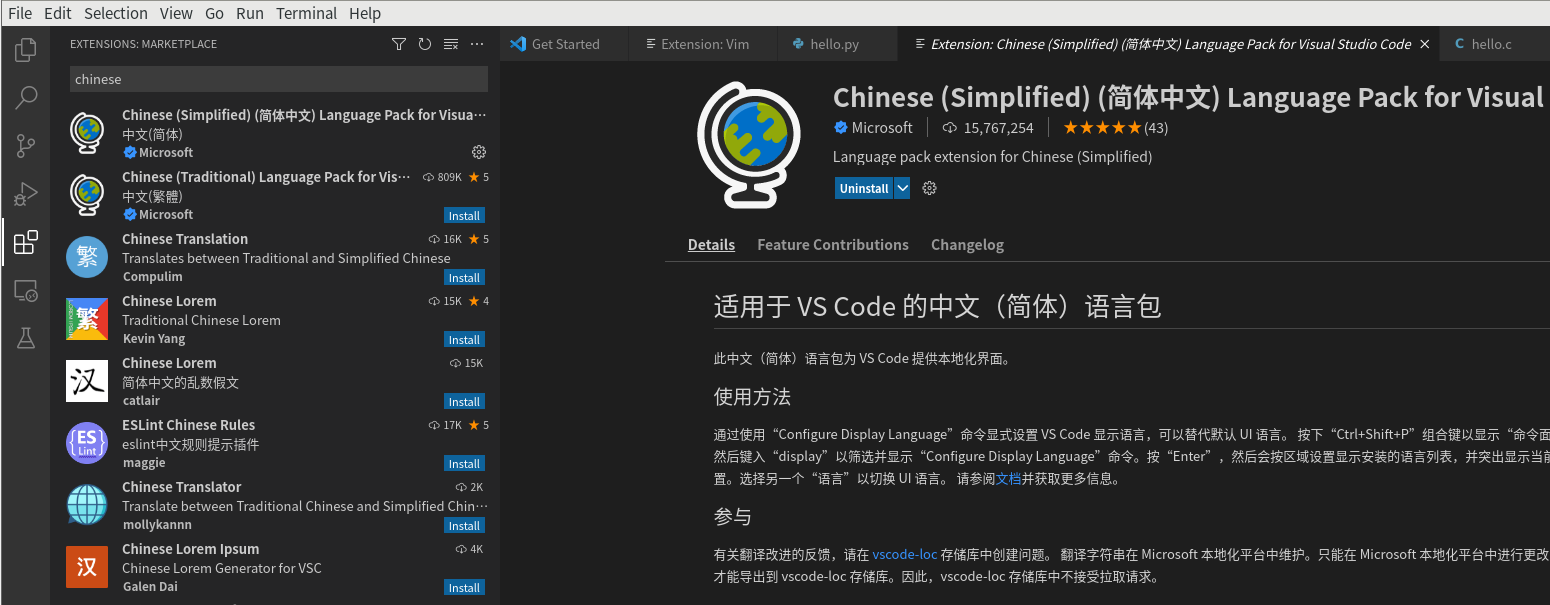Open Run and Debug view
This screenshot has height=605, width=1550.
[x=26, y=194]
